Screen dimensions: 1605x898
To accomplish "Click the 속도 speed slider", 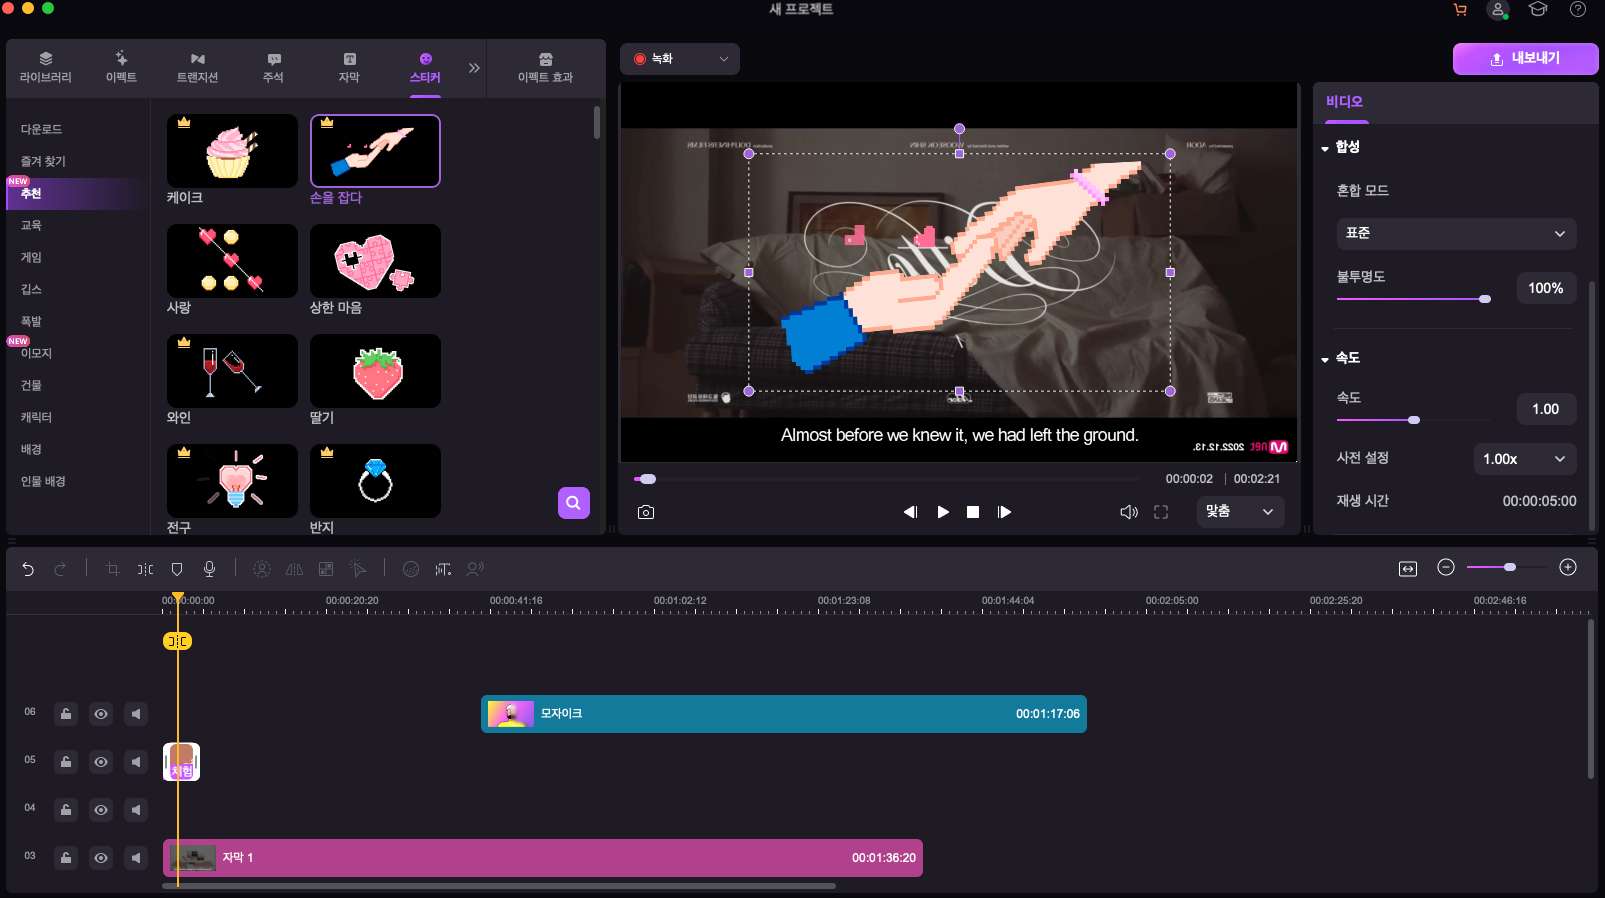I will coord(1413,420).
